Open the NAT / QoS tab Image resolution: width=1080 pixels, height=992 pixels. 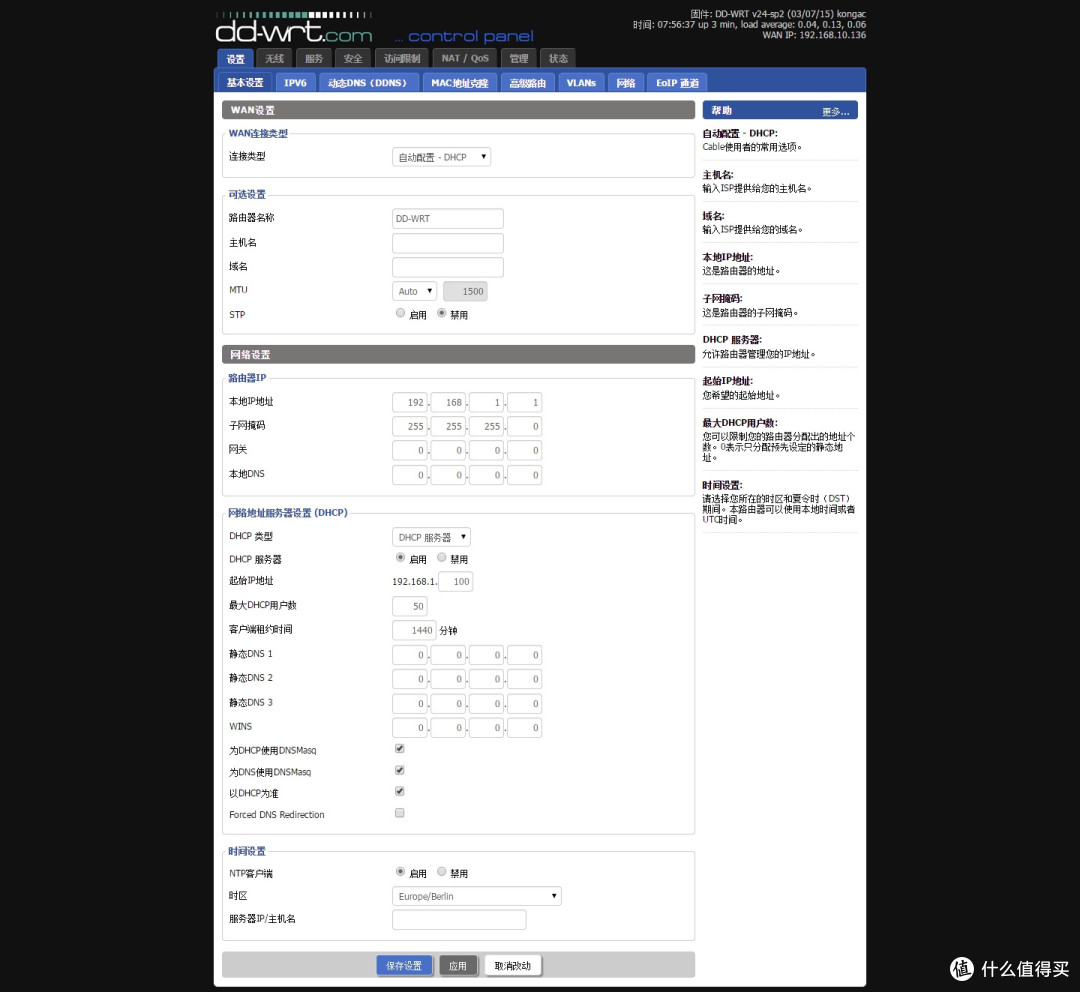point(465,59)
